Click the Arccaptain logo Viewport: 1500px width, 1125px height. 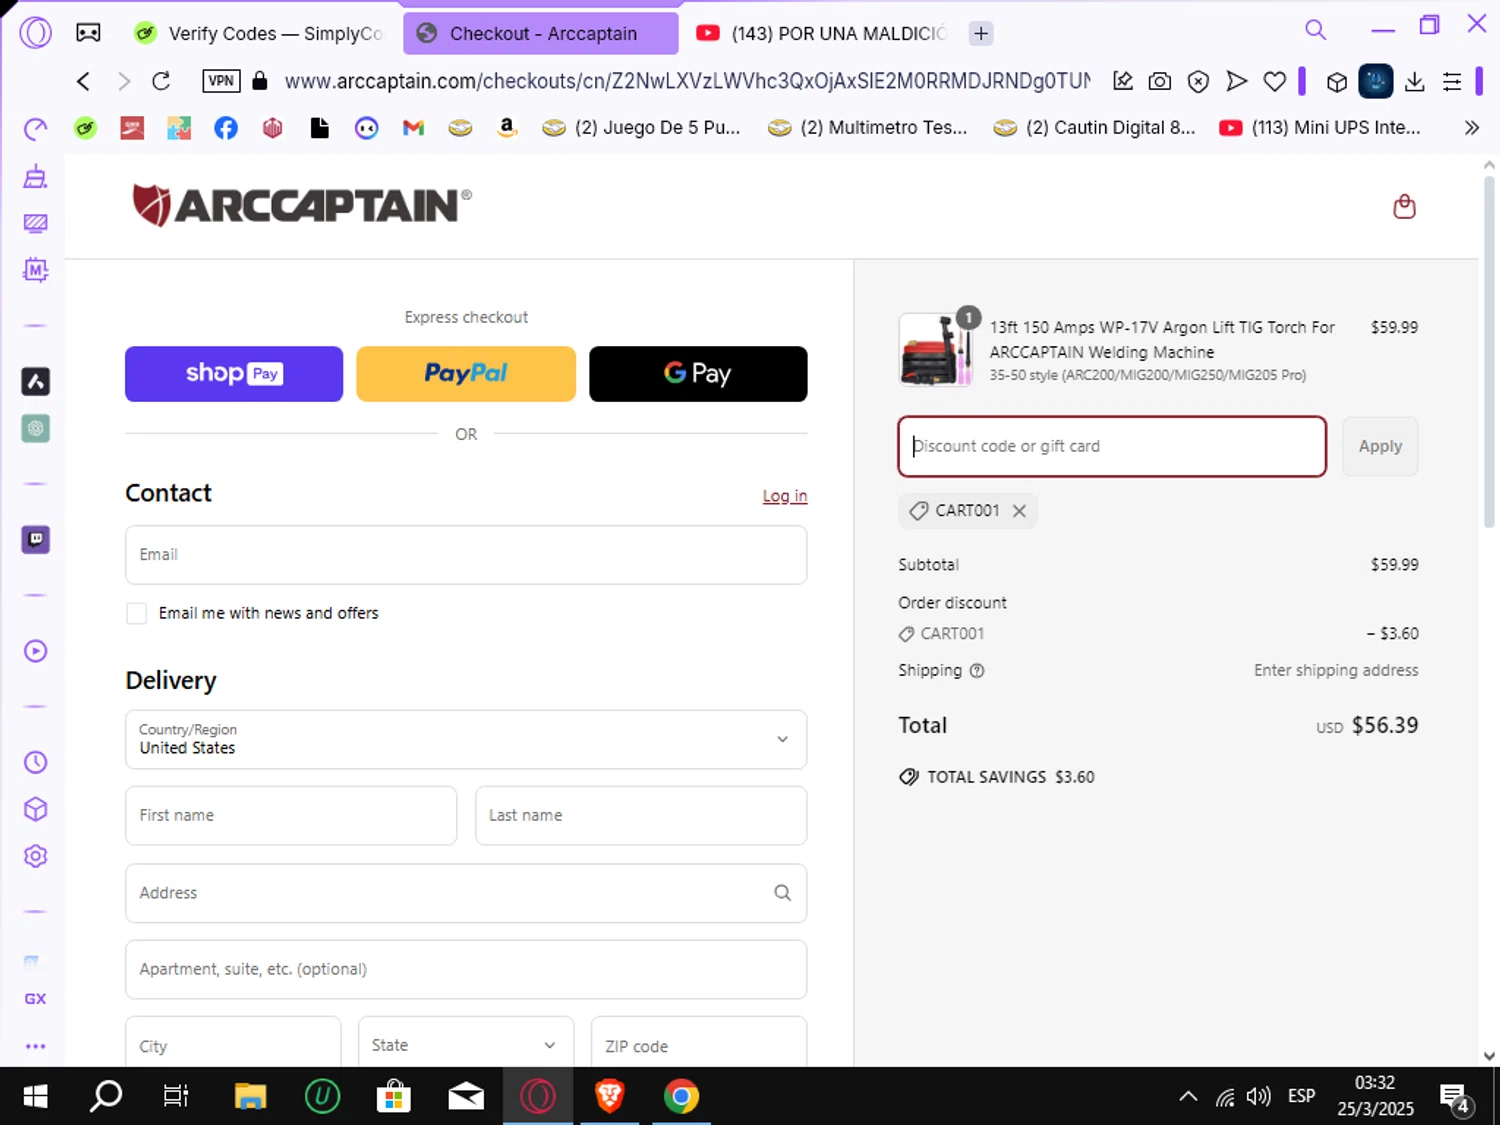pos(302,205)
